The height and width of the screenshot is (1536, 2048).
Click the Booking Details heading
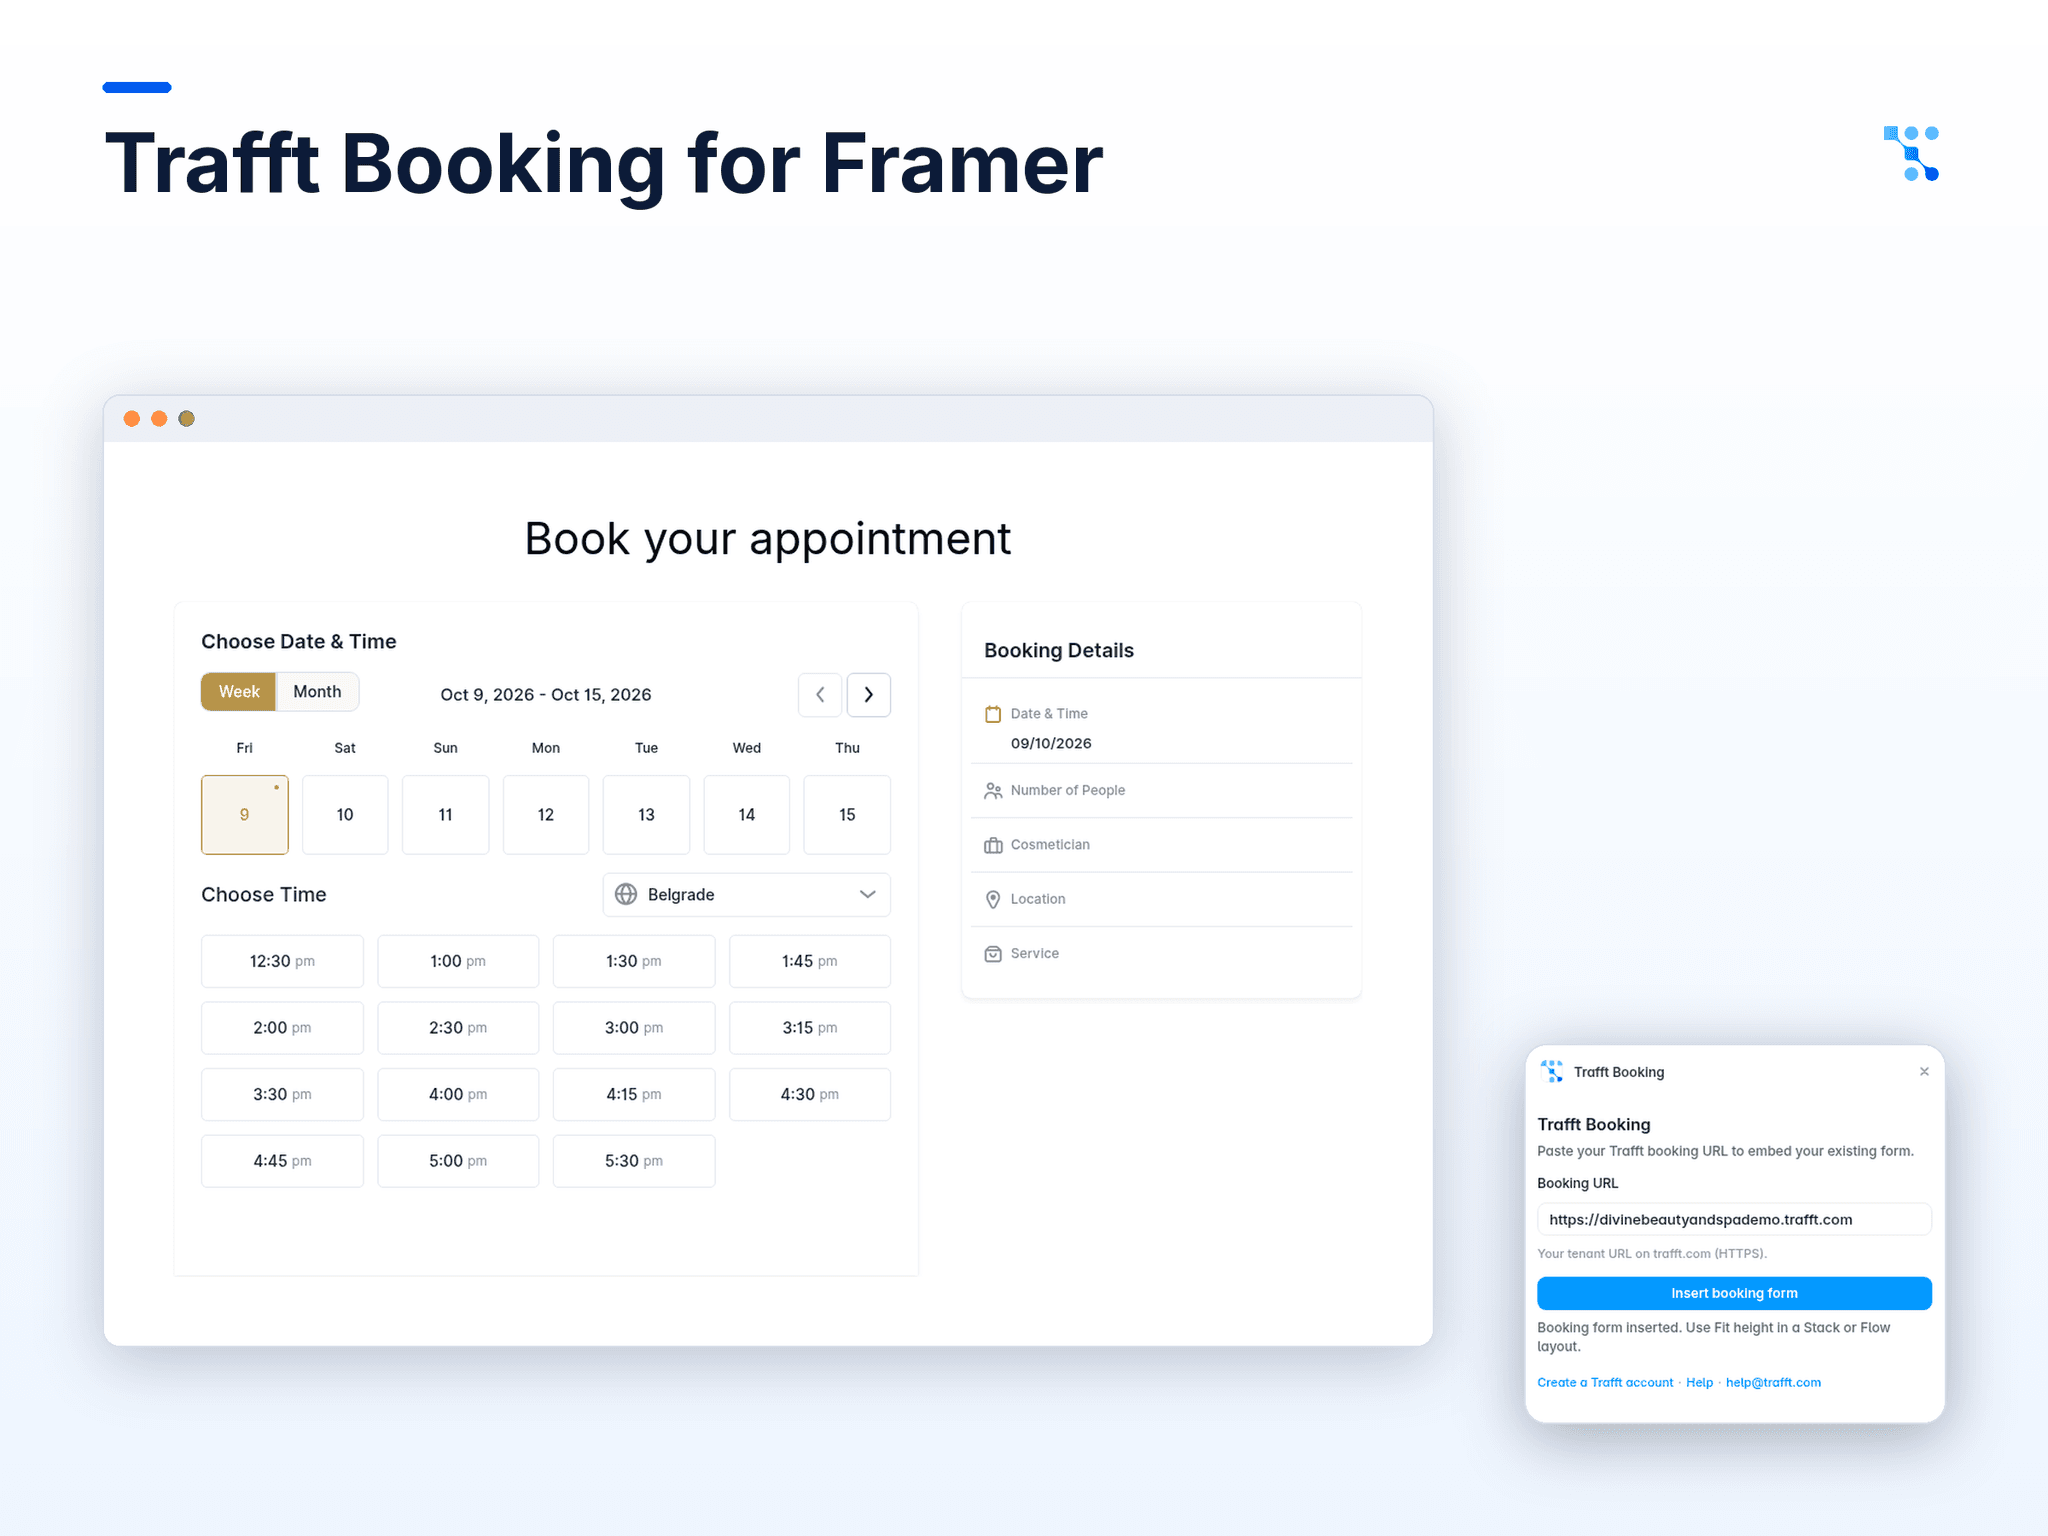click(x=1059, y=650)
